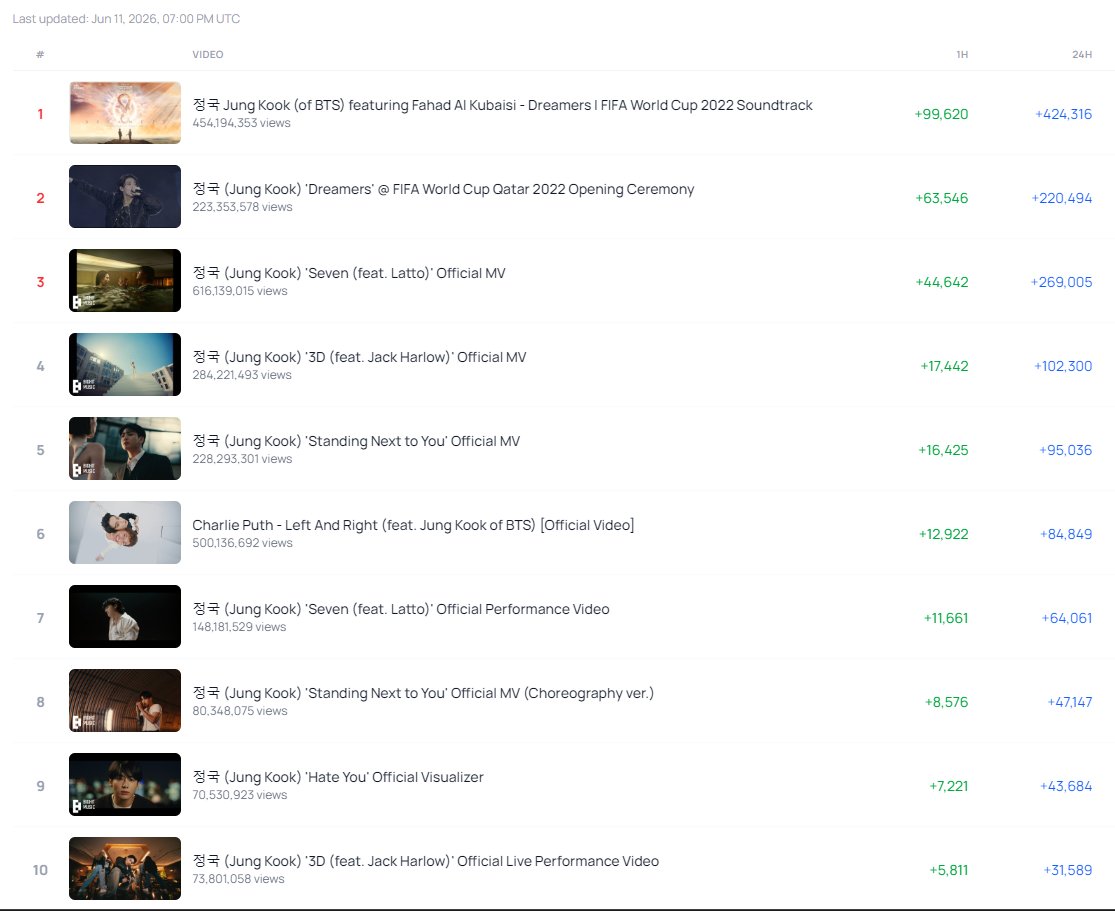Viewport: 1115px width, 911px height.
Task: Open thumbnail of 'Standing Next to You' Official MV
Action: 124,448
